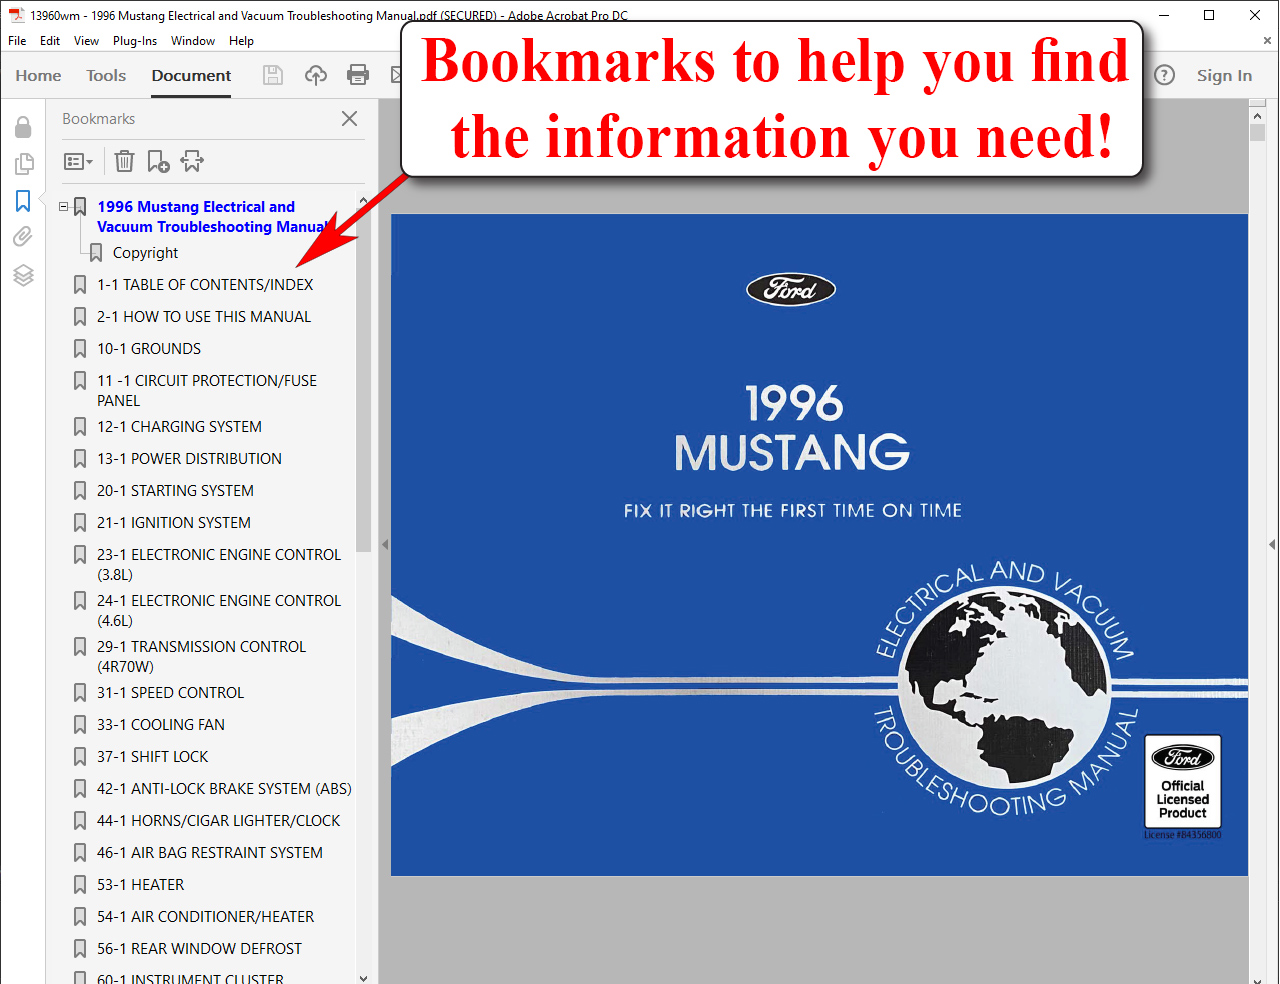Open 11-1 CIRCUIT PROTECTION/FUSE PANEL
Viewport: 1280px width, 984px height.
[x=207, y=391]
